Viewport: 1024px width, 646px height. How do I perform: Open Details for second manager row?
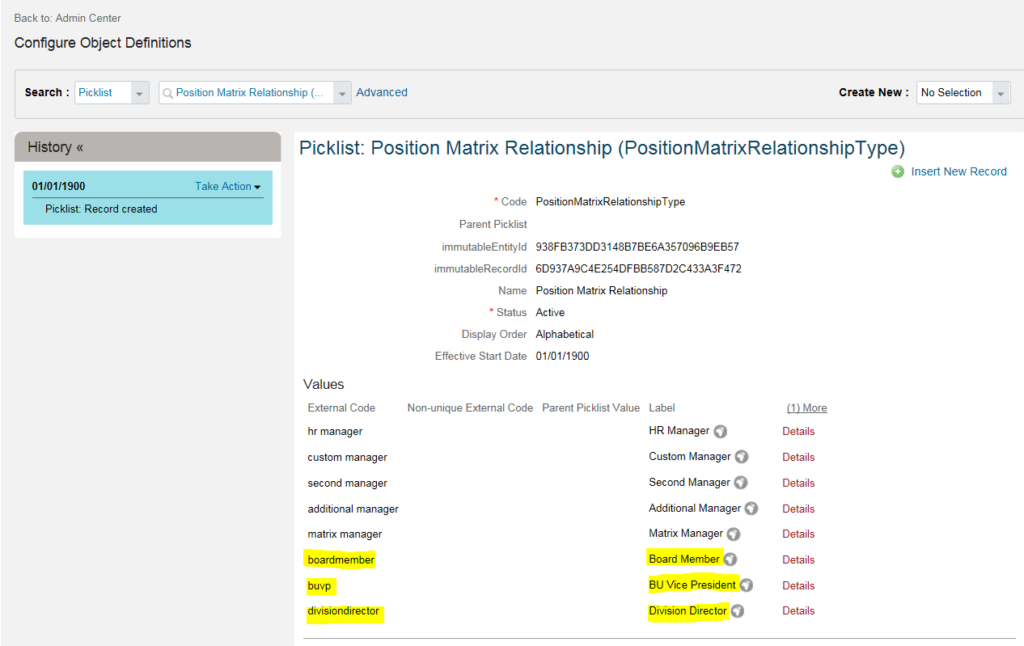tap(798, 483)
